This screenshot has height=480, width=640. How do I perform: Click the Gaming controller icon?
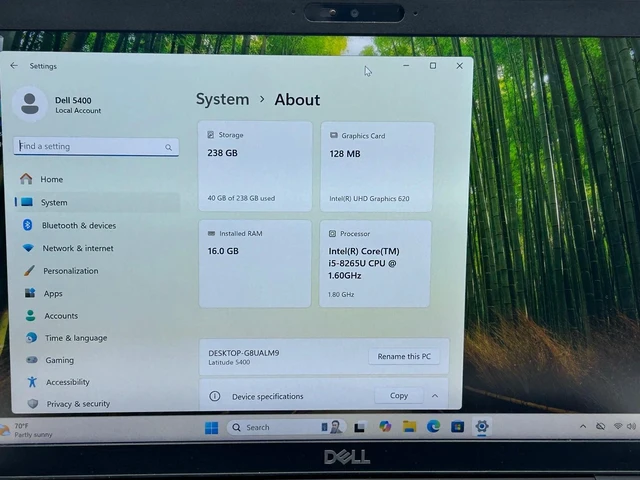(32, 360)
